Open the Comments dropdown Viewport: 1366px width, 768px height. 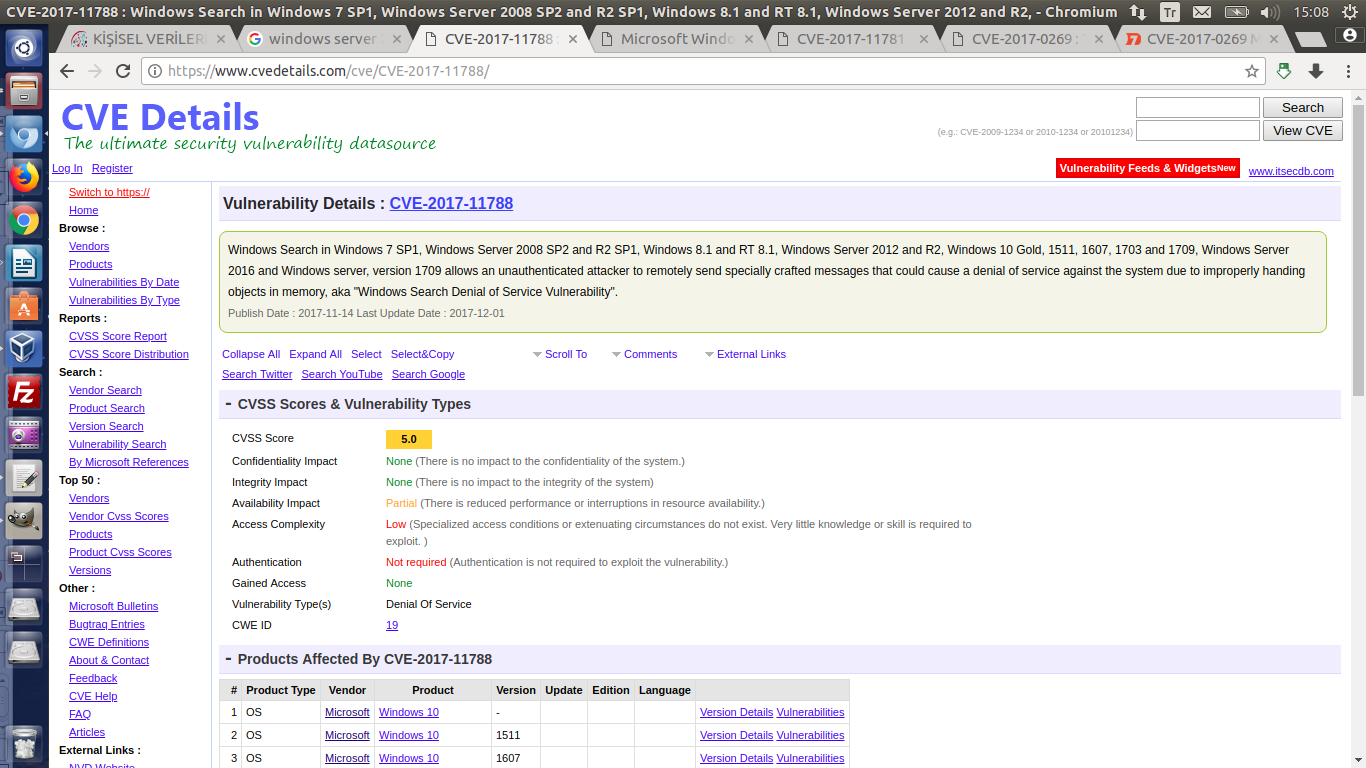pos(645,354)
